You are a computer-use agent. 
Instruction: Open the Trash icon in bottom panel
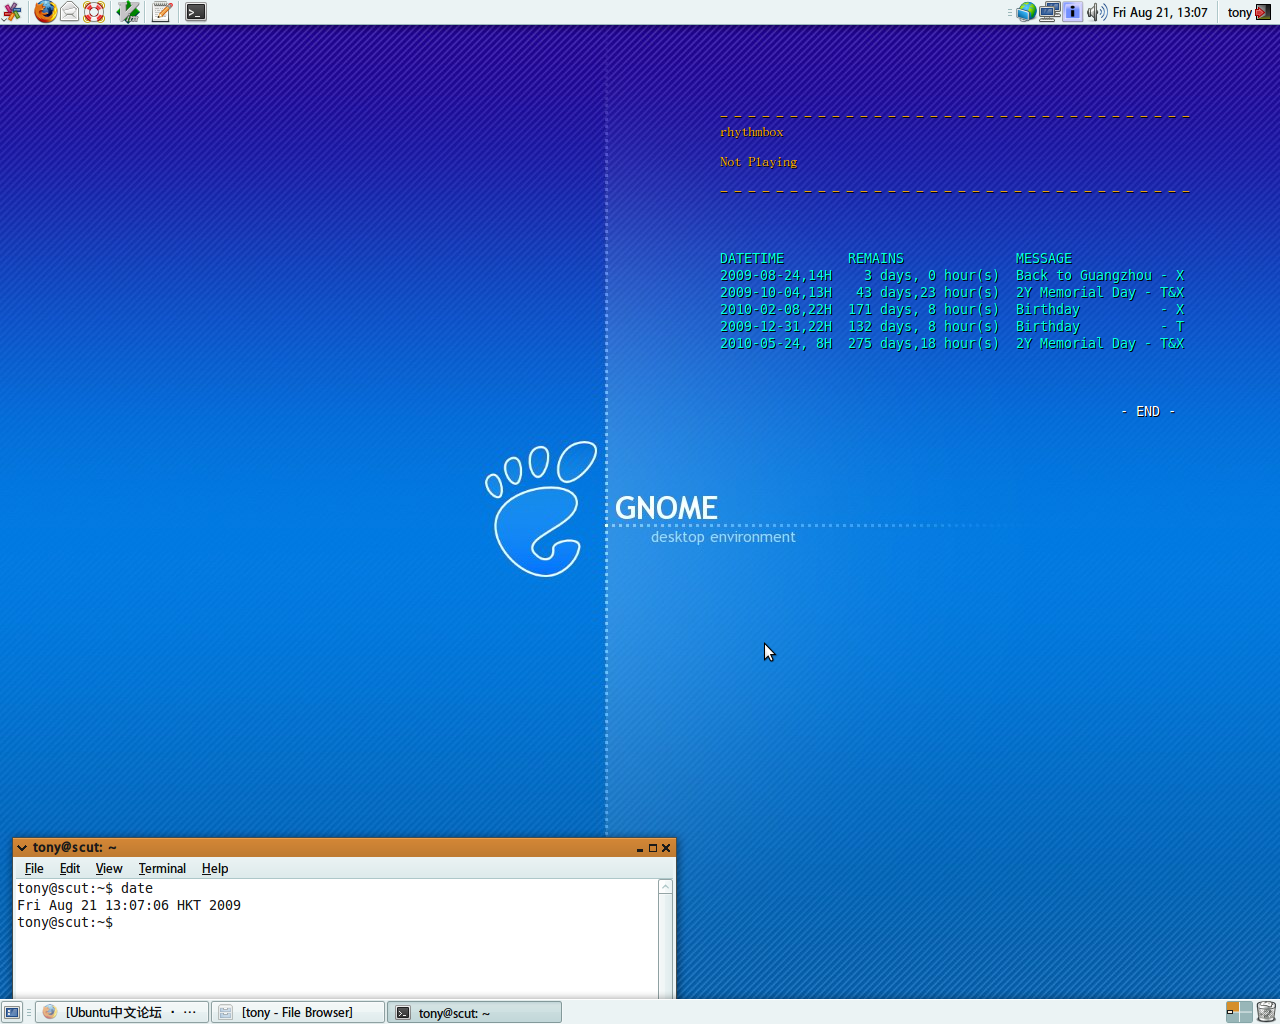[x=1266, y=1012]
